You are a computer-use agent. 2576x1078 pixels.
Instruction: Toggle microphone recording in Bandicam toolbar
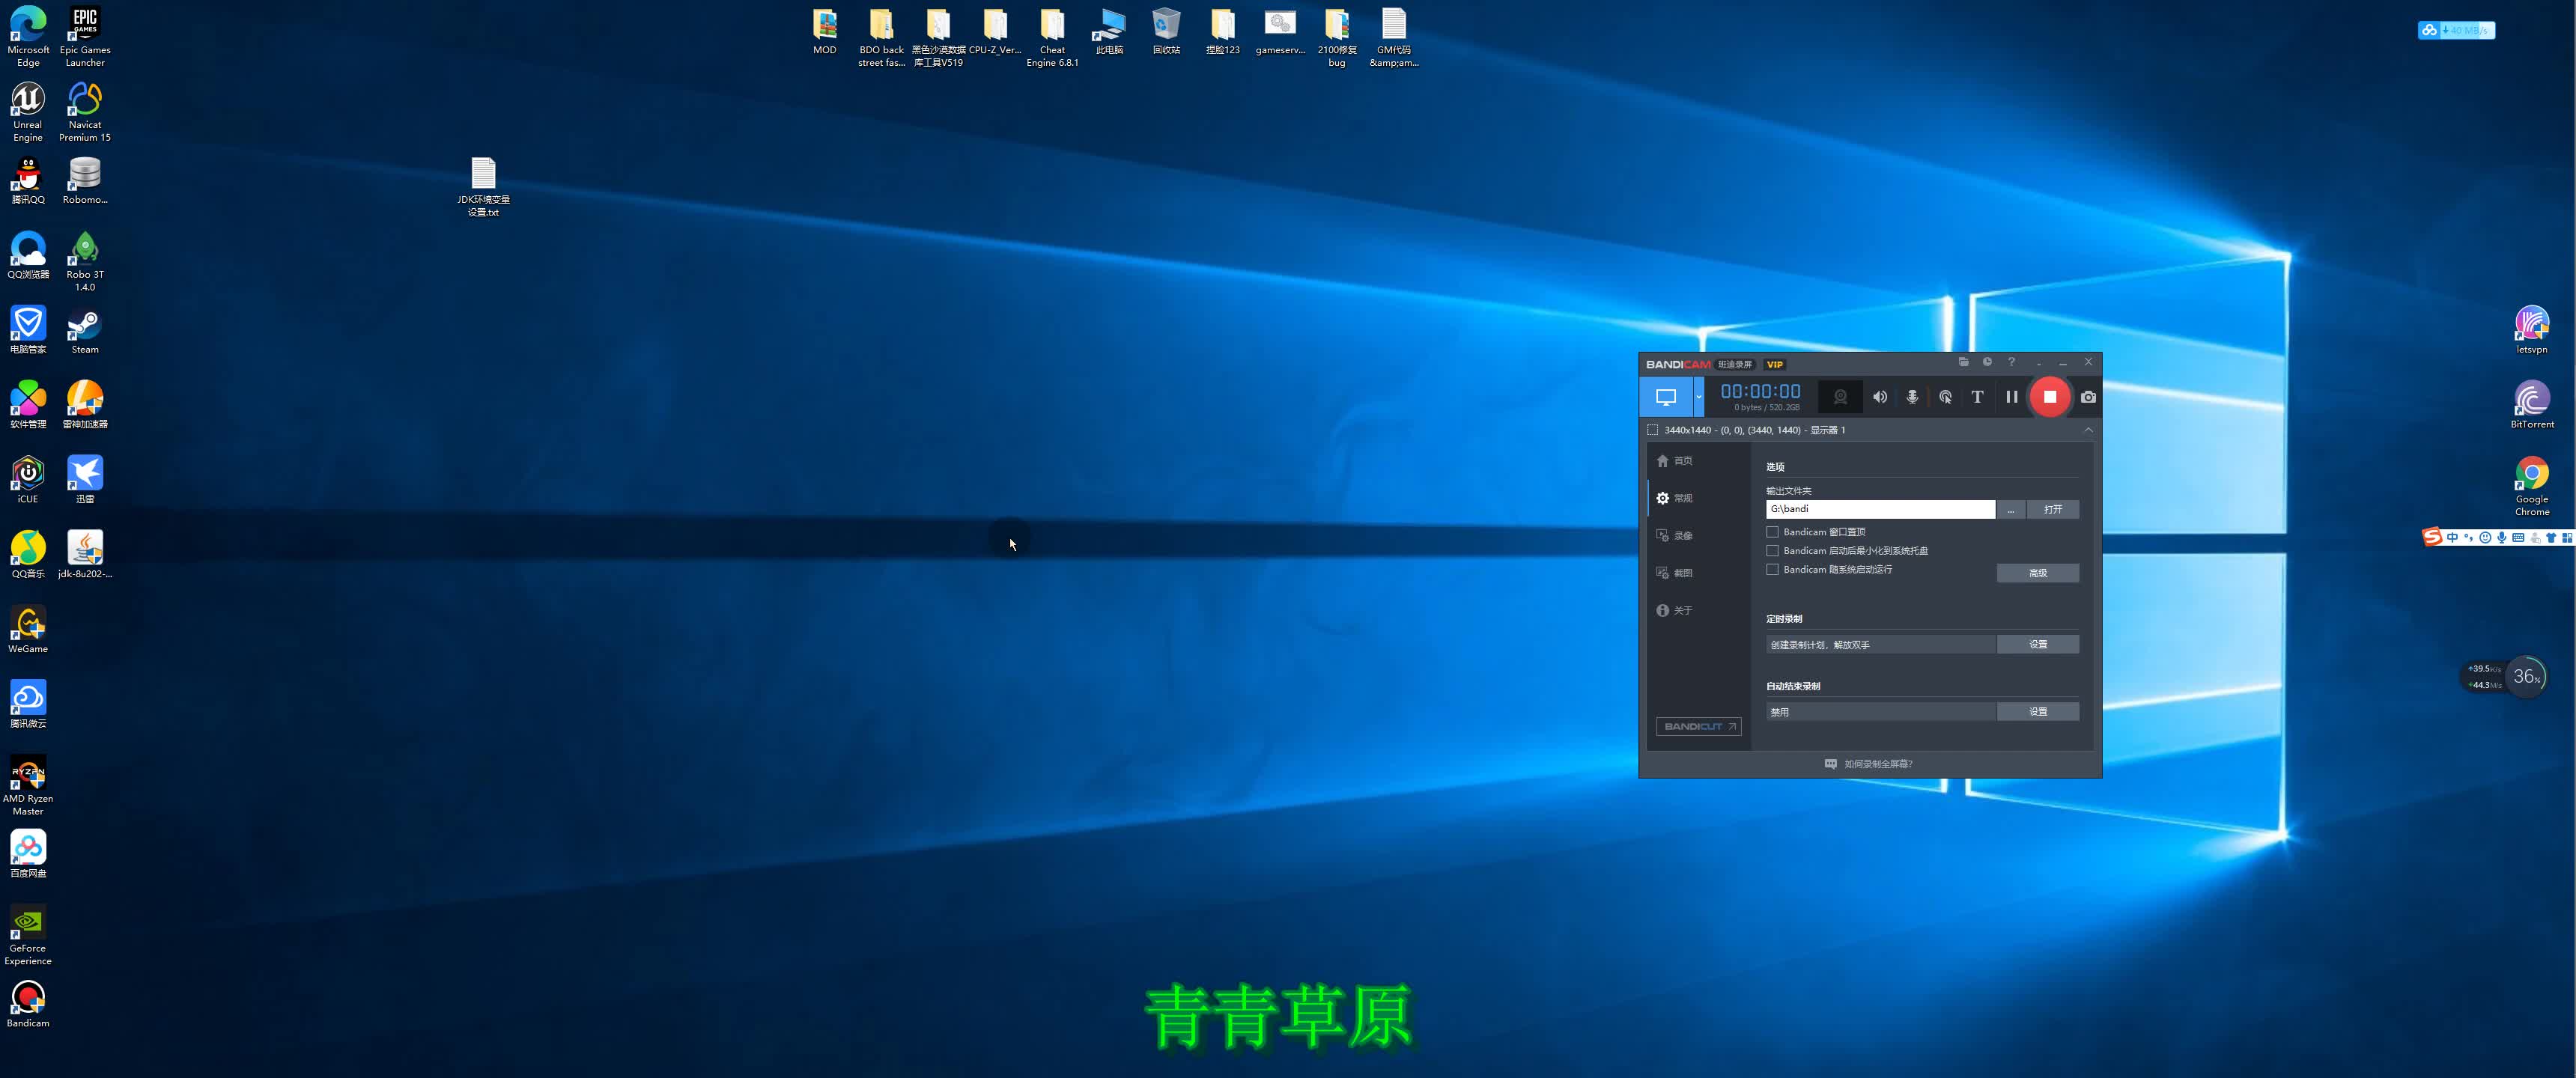(x=1912, y=397)
